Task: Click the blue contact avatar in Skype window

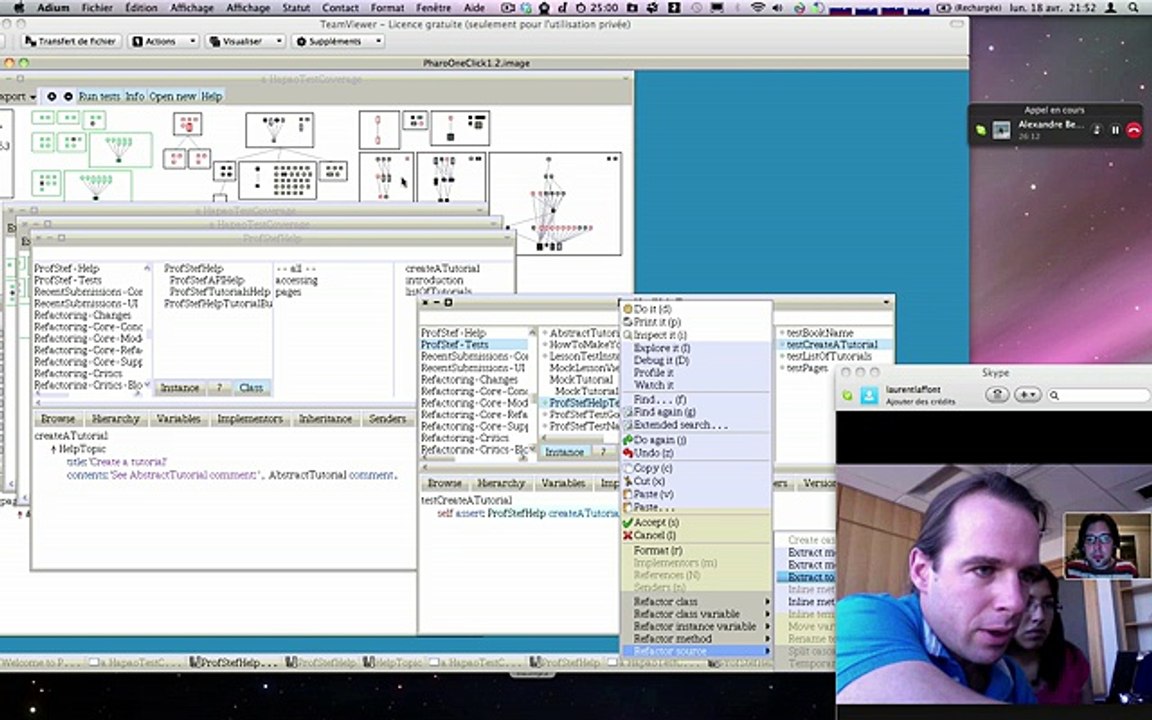Action: (x=869, y=395)
